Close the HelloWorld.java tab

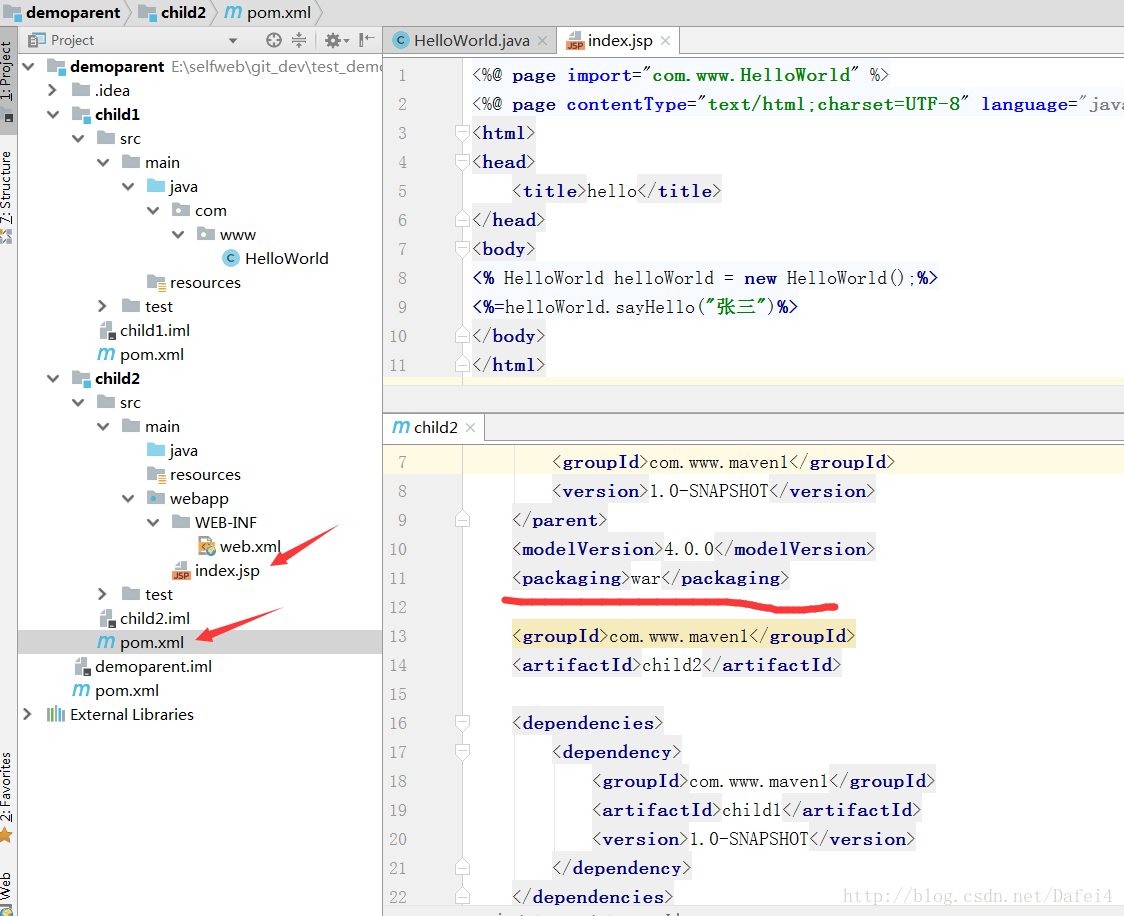pos(543,41)
